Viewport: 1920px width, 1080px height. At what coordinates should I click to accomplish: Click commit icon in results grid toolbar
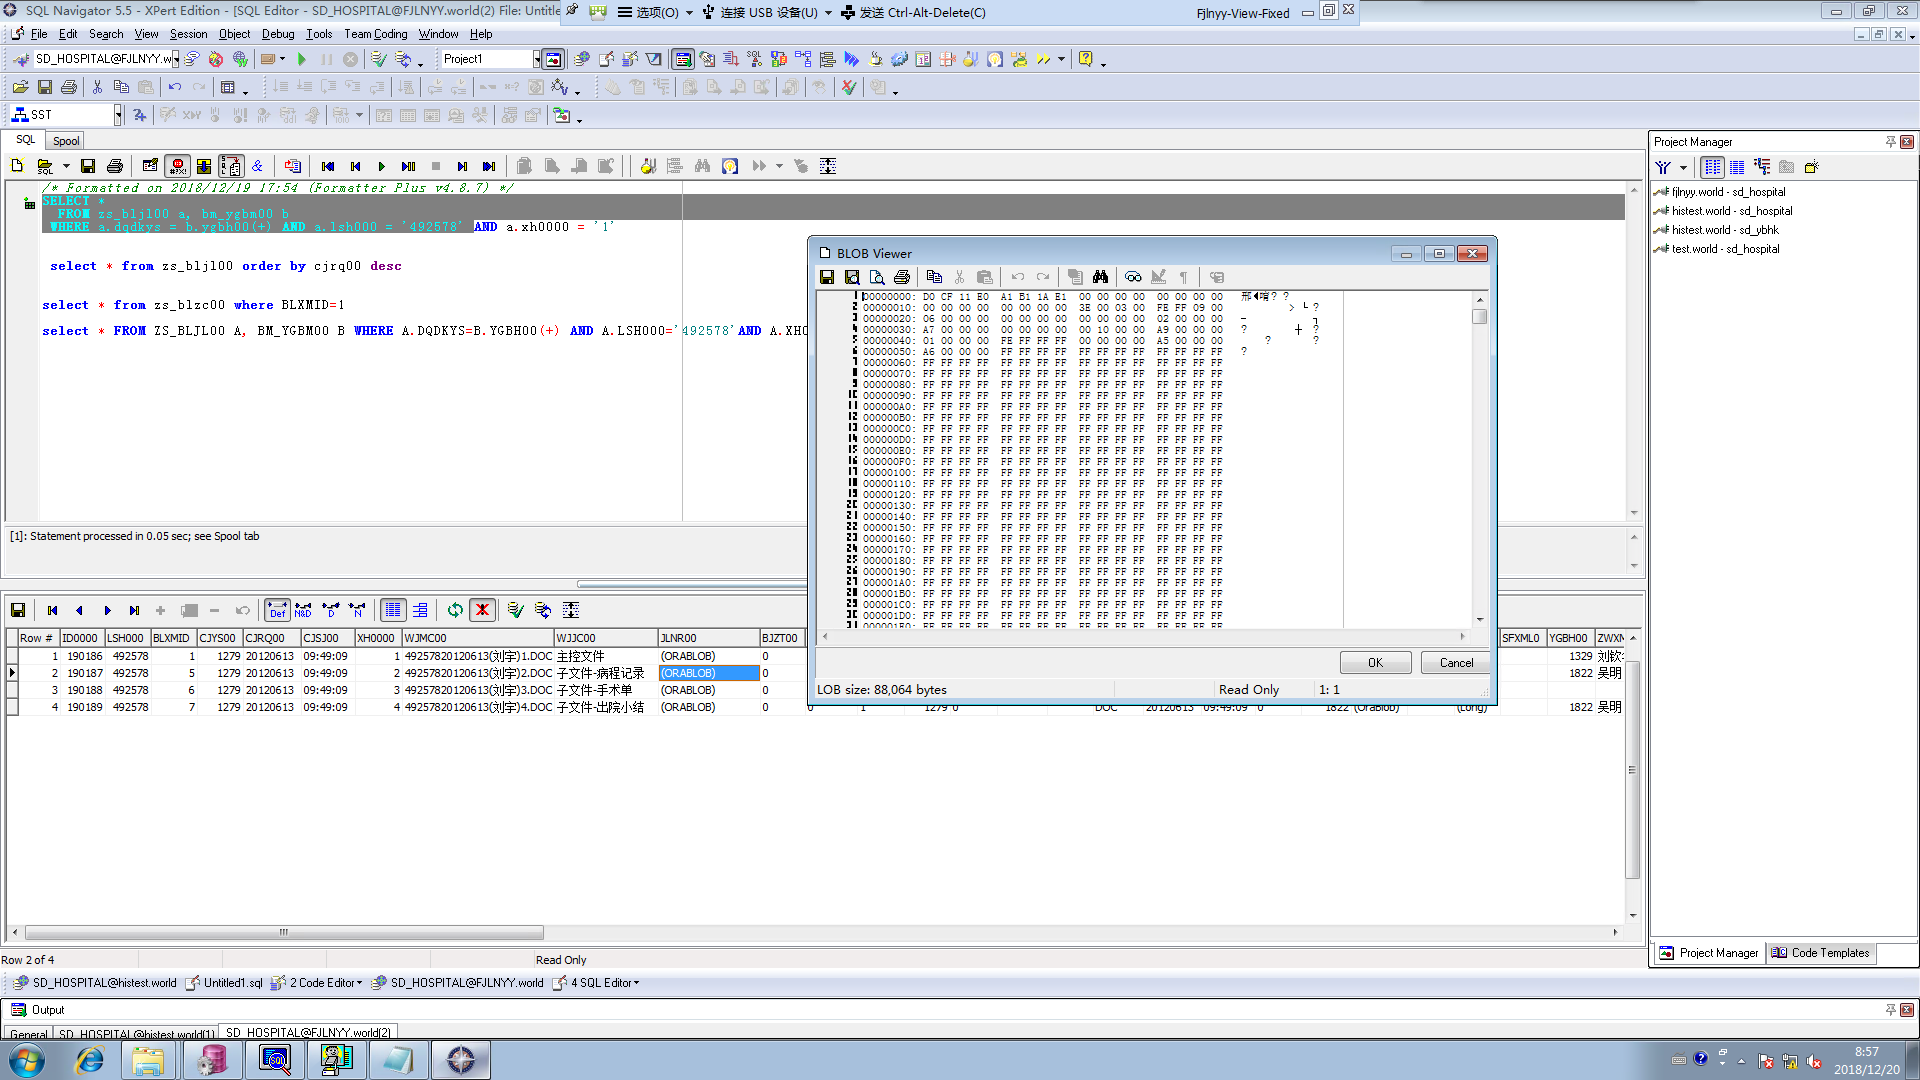(x=515, y=610)
